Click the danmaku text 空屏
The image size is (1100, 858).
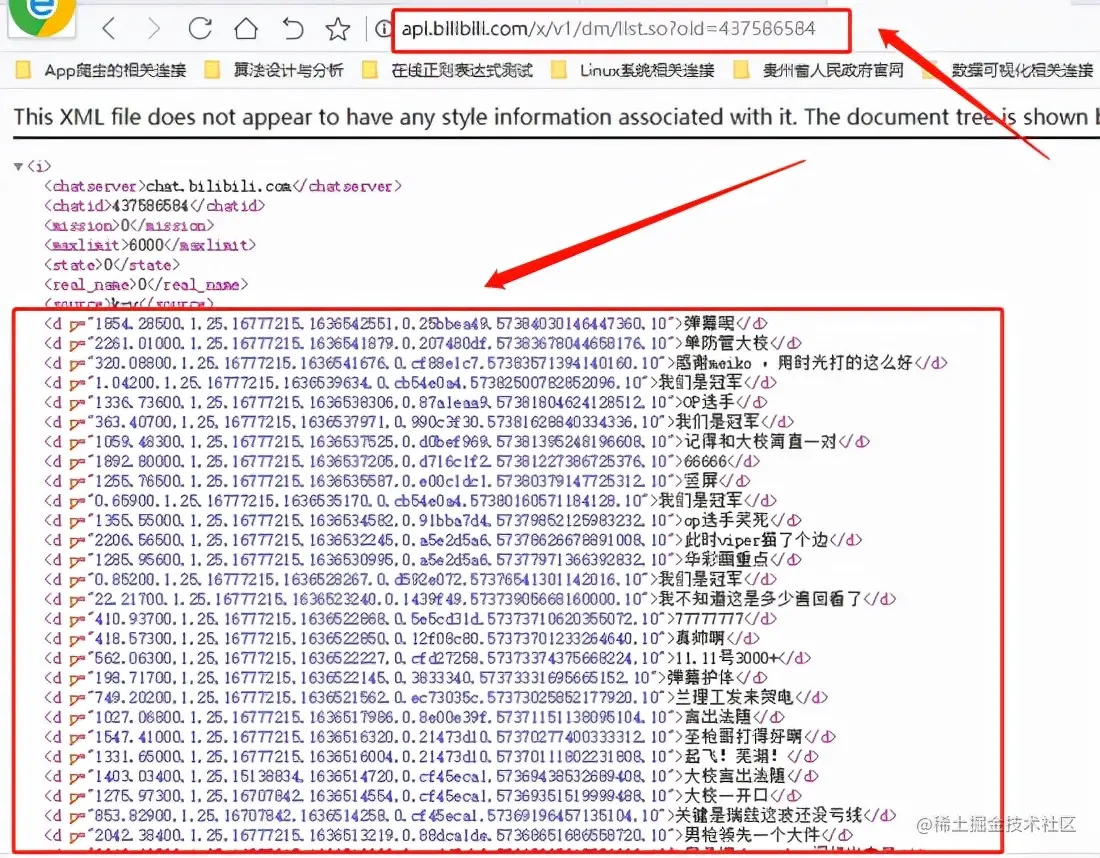700,481
